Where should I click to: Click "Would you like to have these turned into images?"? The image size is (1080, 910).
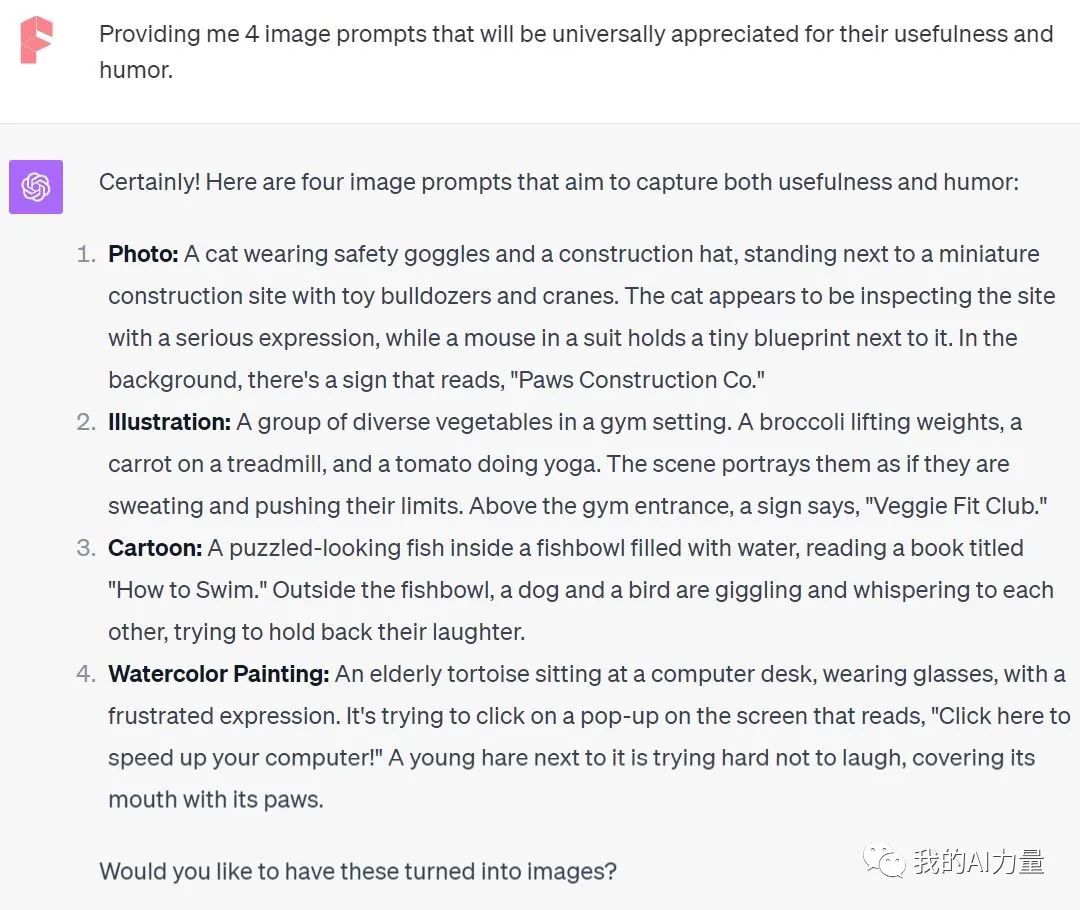357,871
